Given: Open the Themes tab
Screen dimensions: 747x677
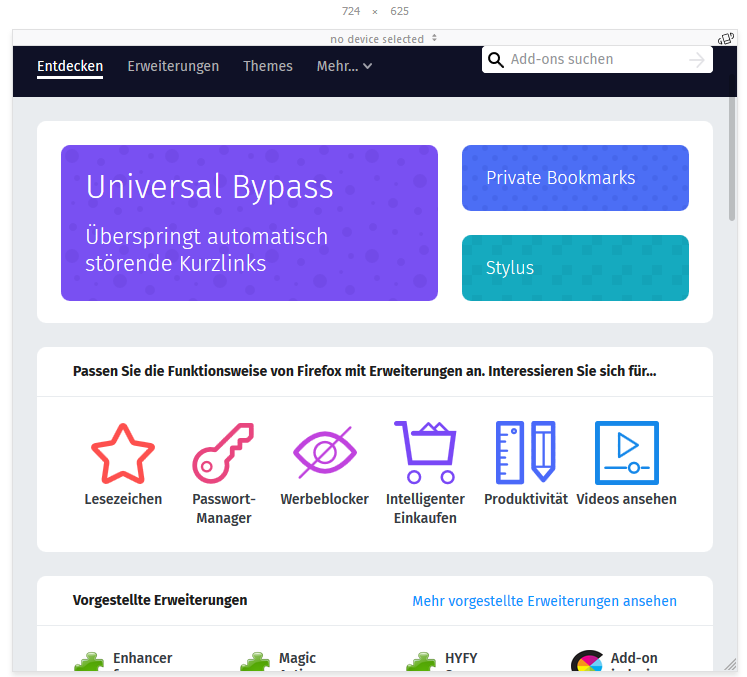Looking at the screenshot, I should pyautogui.click(x=268, y=66).
